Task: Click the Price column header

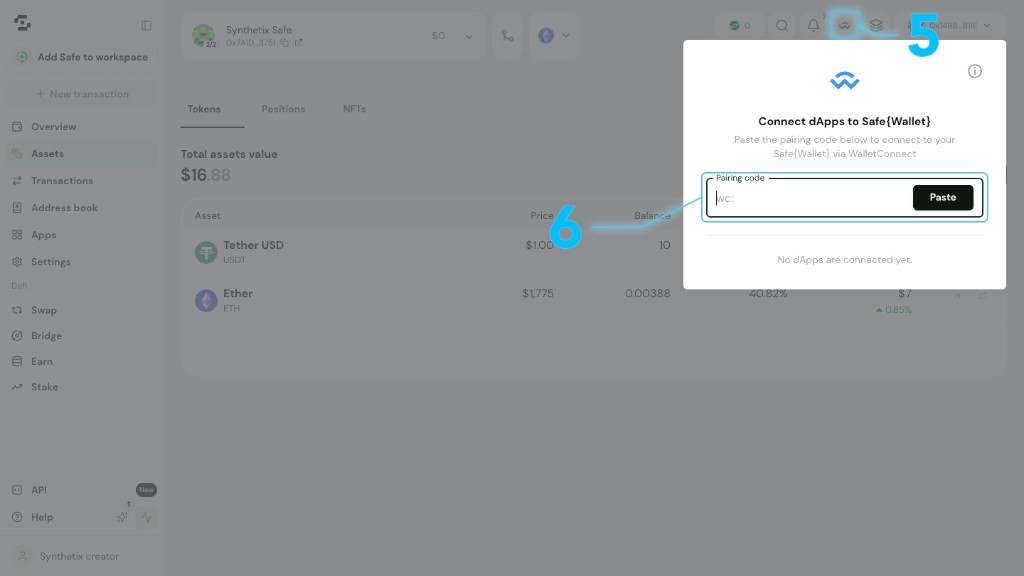Action: point(541,216)
